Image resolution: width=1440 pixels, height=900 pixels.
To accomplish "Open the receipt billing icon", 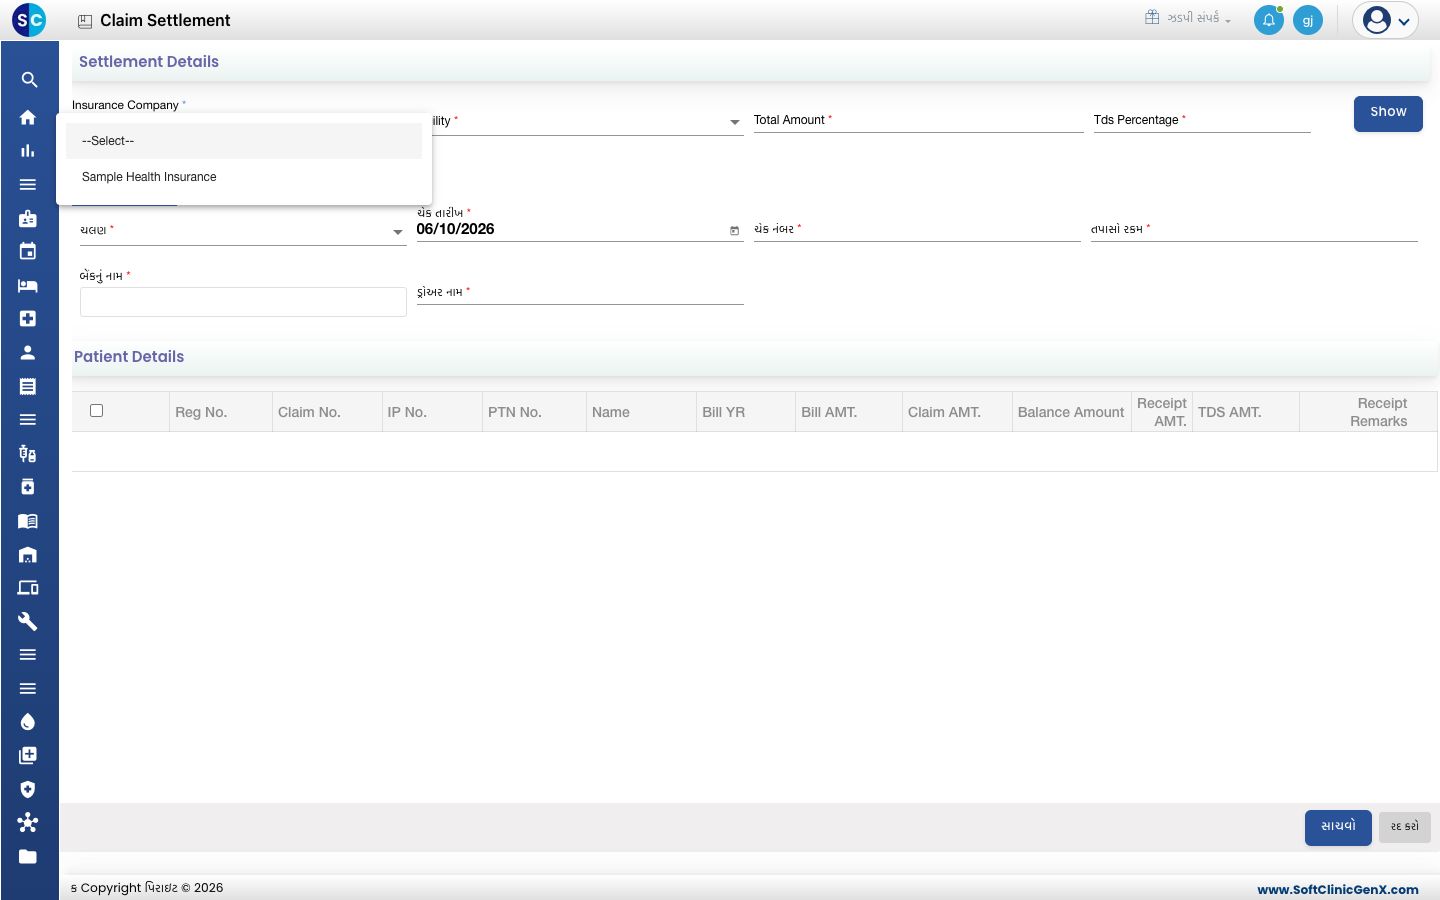I will (x=28, y=386).
